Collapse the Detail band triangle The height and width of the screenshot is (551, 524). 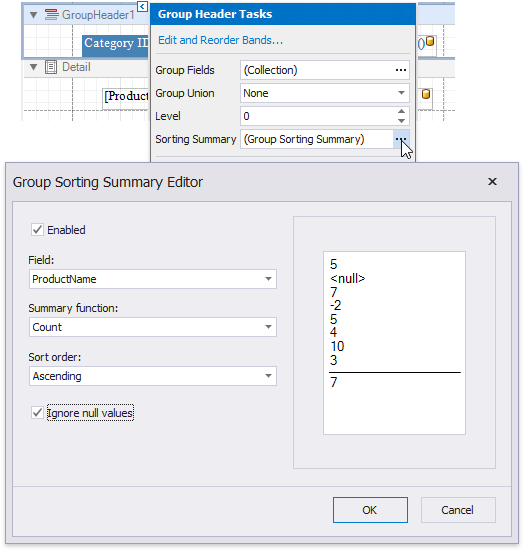(x=33, y=67)
